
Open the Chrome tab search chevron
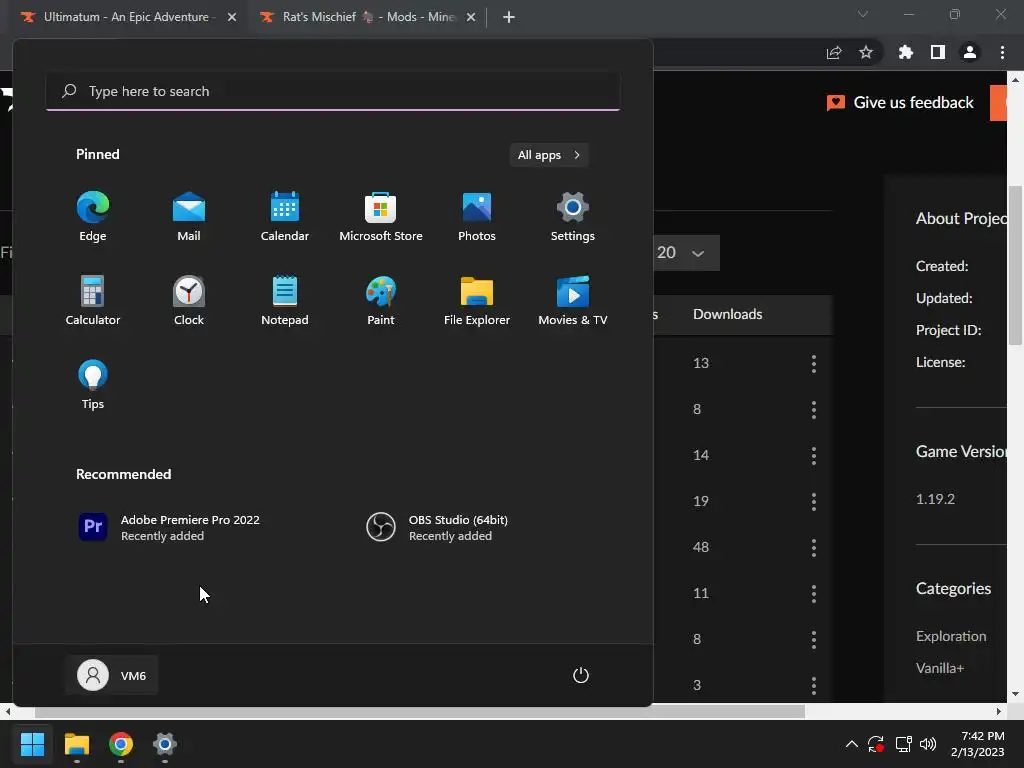pyautogui.click(x=863, y=14)
